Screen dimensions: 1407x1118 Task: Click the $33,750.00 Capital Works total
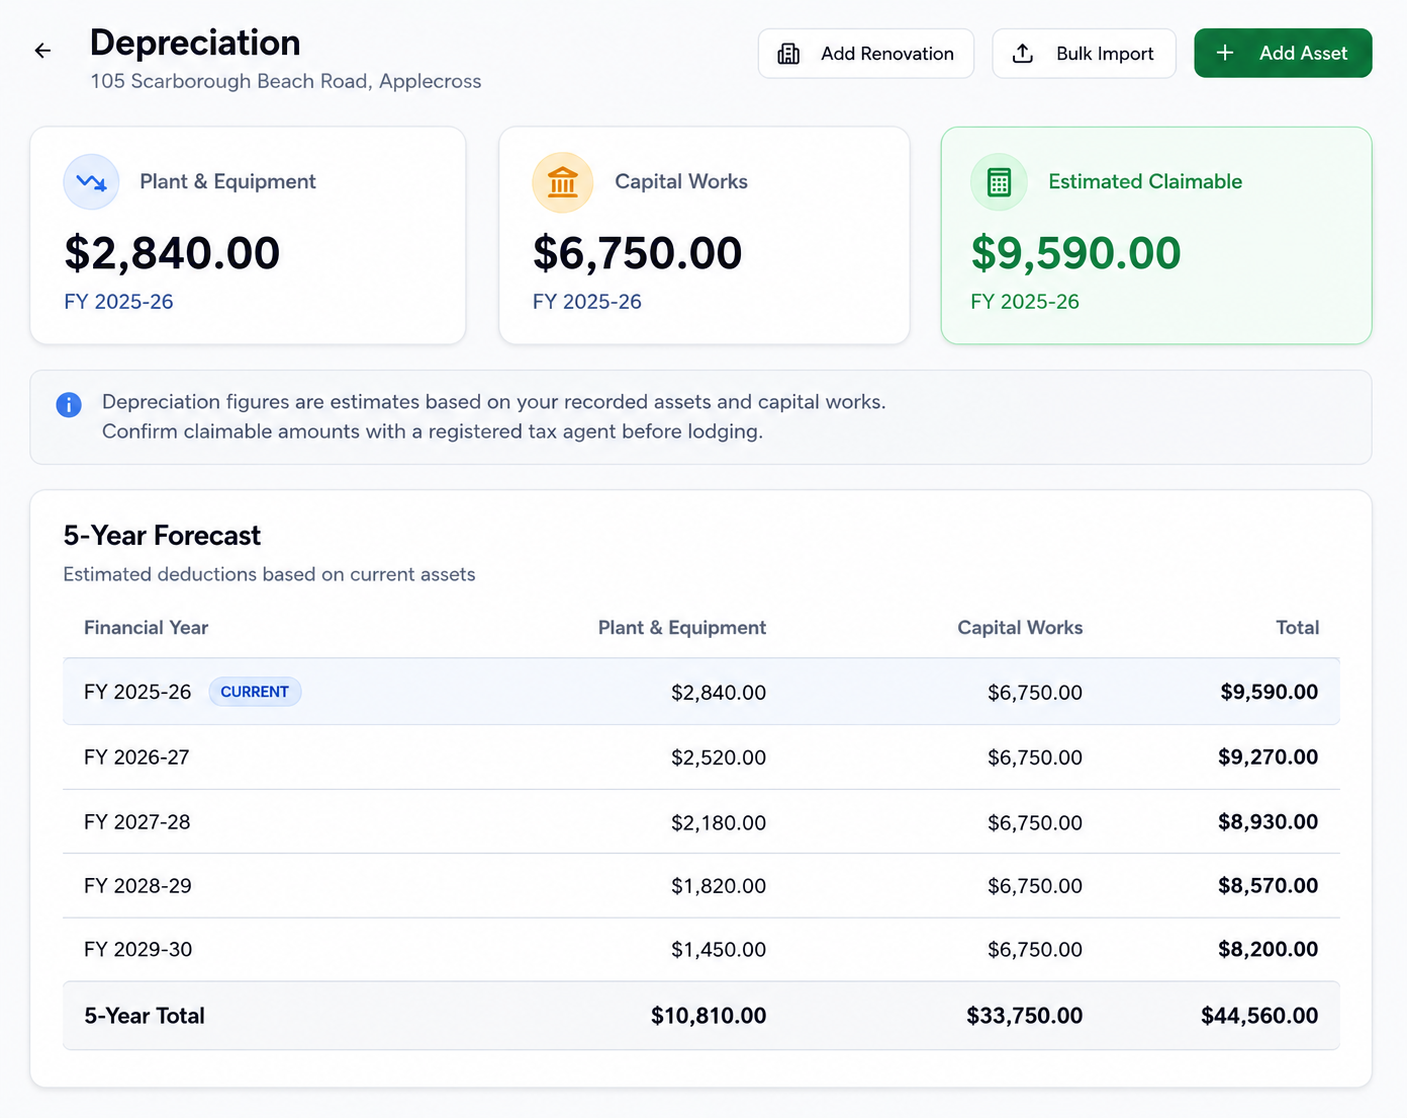pos(1025,1016)
